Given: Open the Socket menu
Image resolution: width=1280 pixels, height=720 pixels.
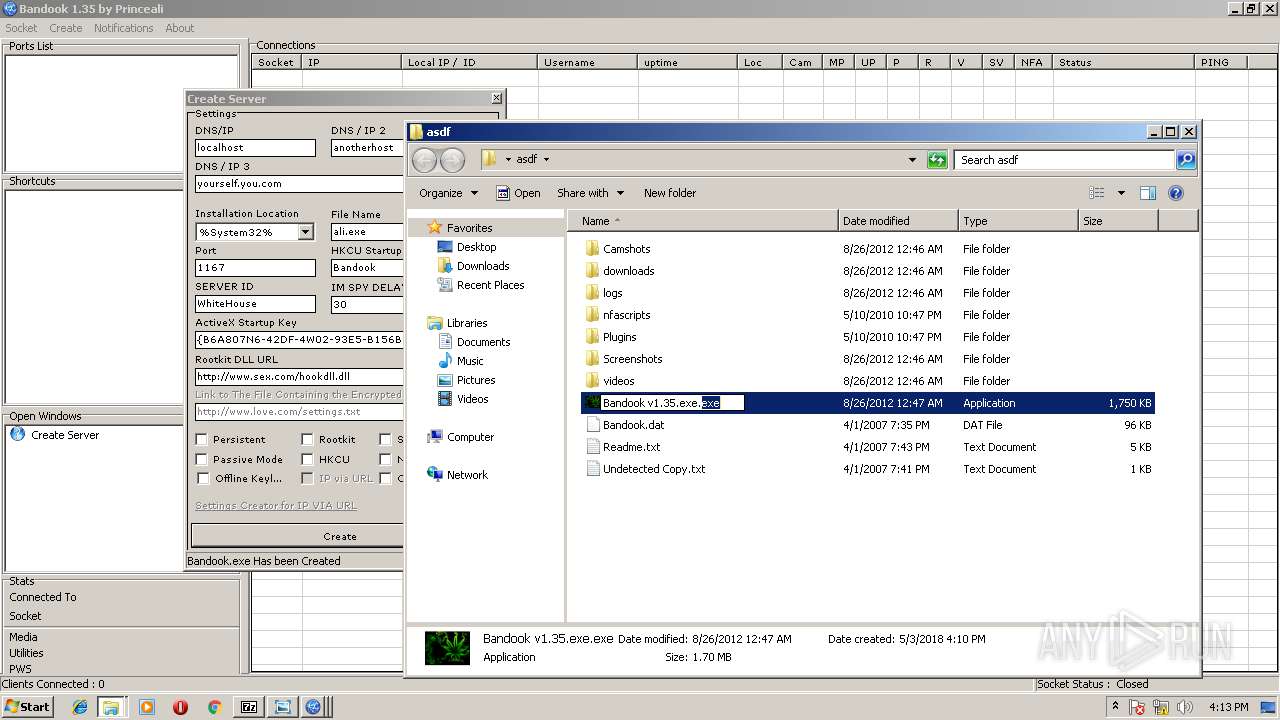Looking at the screenshot, I should (x=21, y=28).
